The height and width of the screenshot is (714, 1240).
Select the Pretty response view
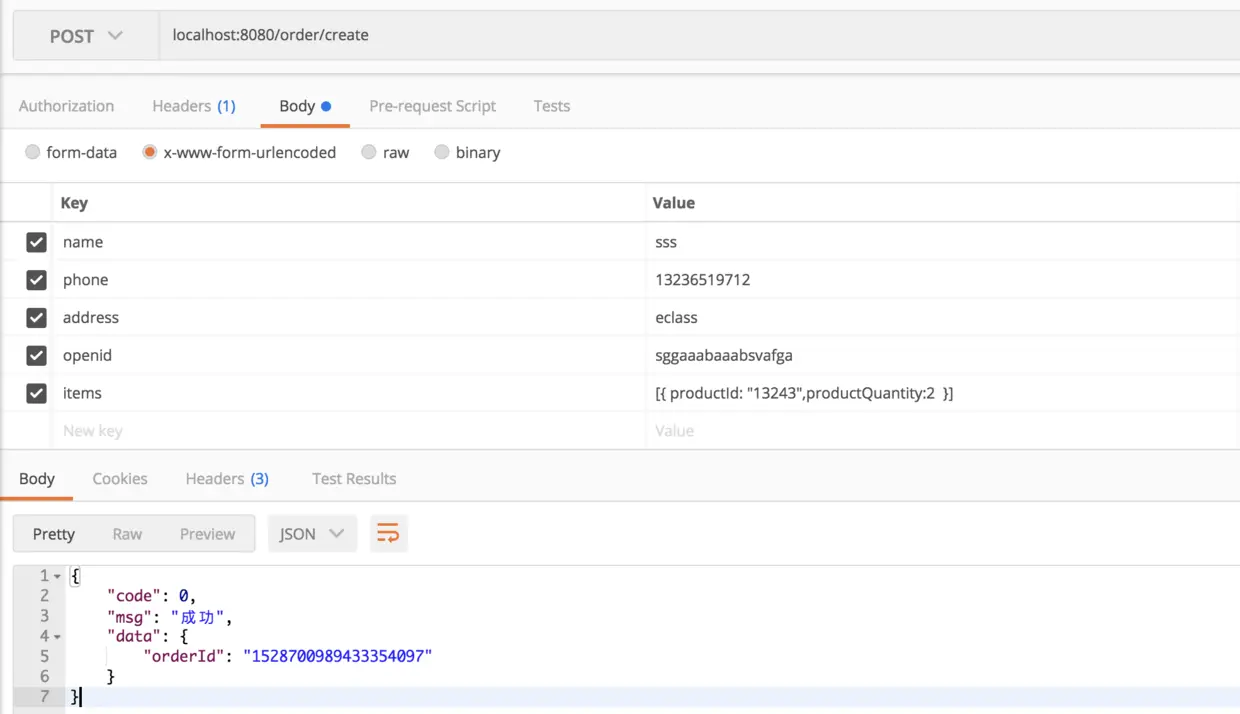pos(54,534)
